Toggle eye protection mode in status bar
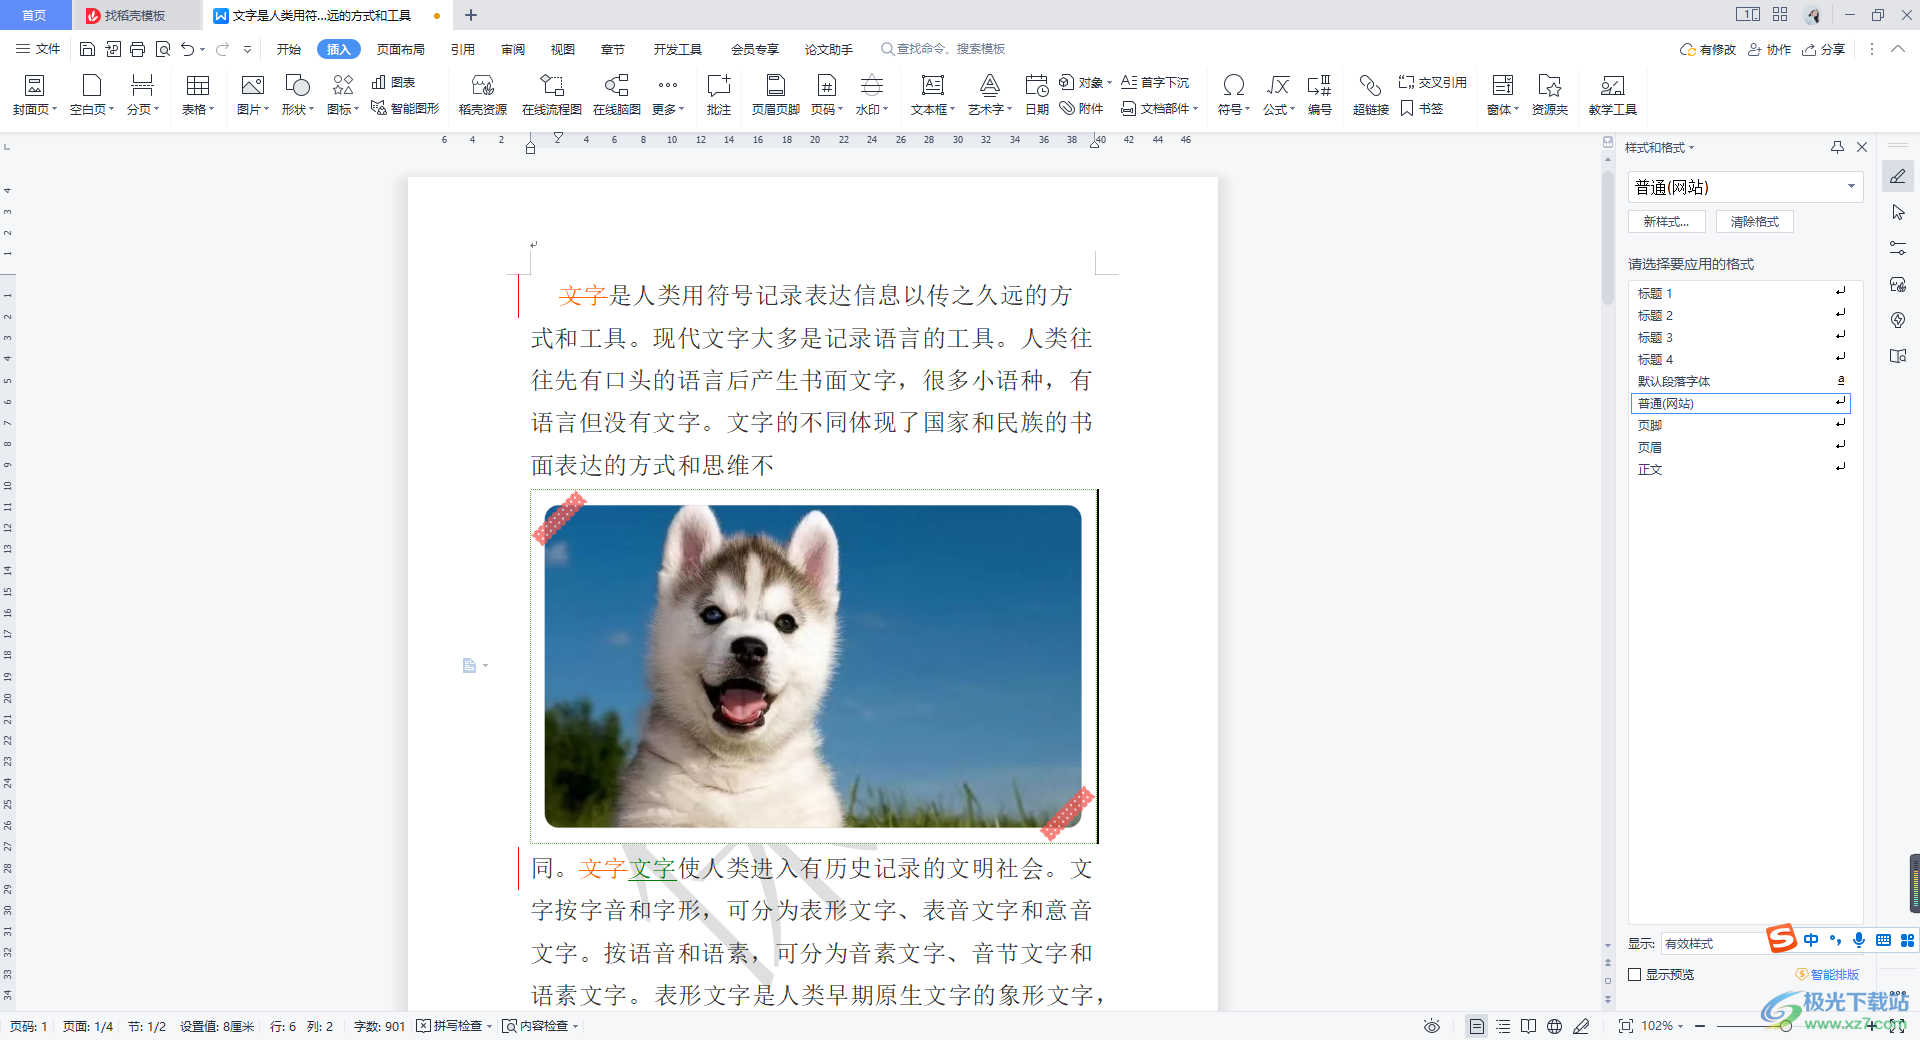The height and width of the screenshot is (1040, 1920). tap(1432, 1026)
